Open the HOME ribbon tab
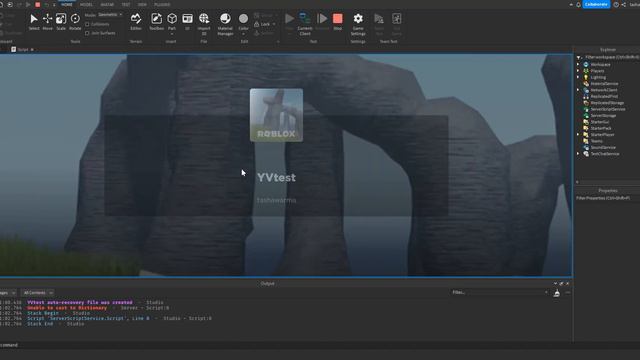The image size is (640, 360). point(67,4)
